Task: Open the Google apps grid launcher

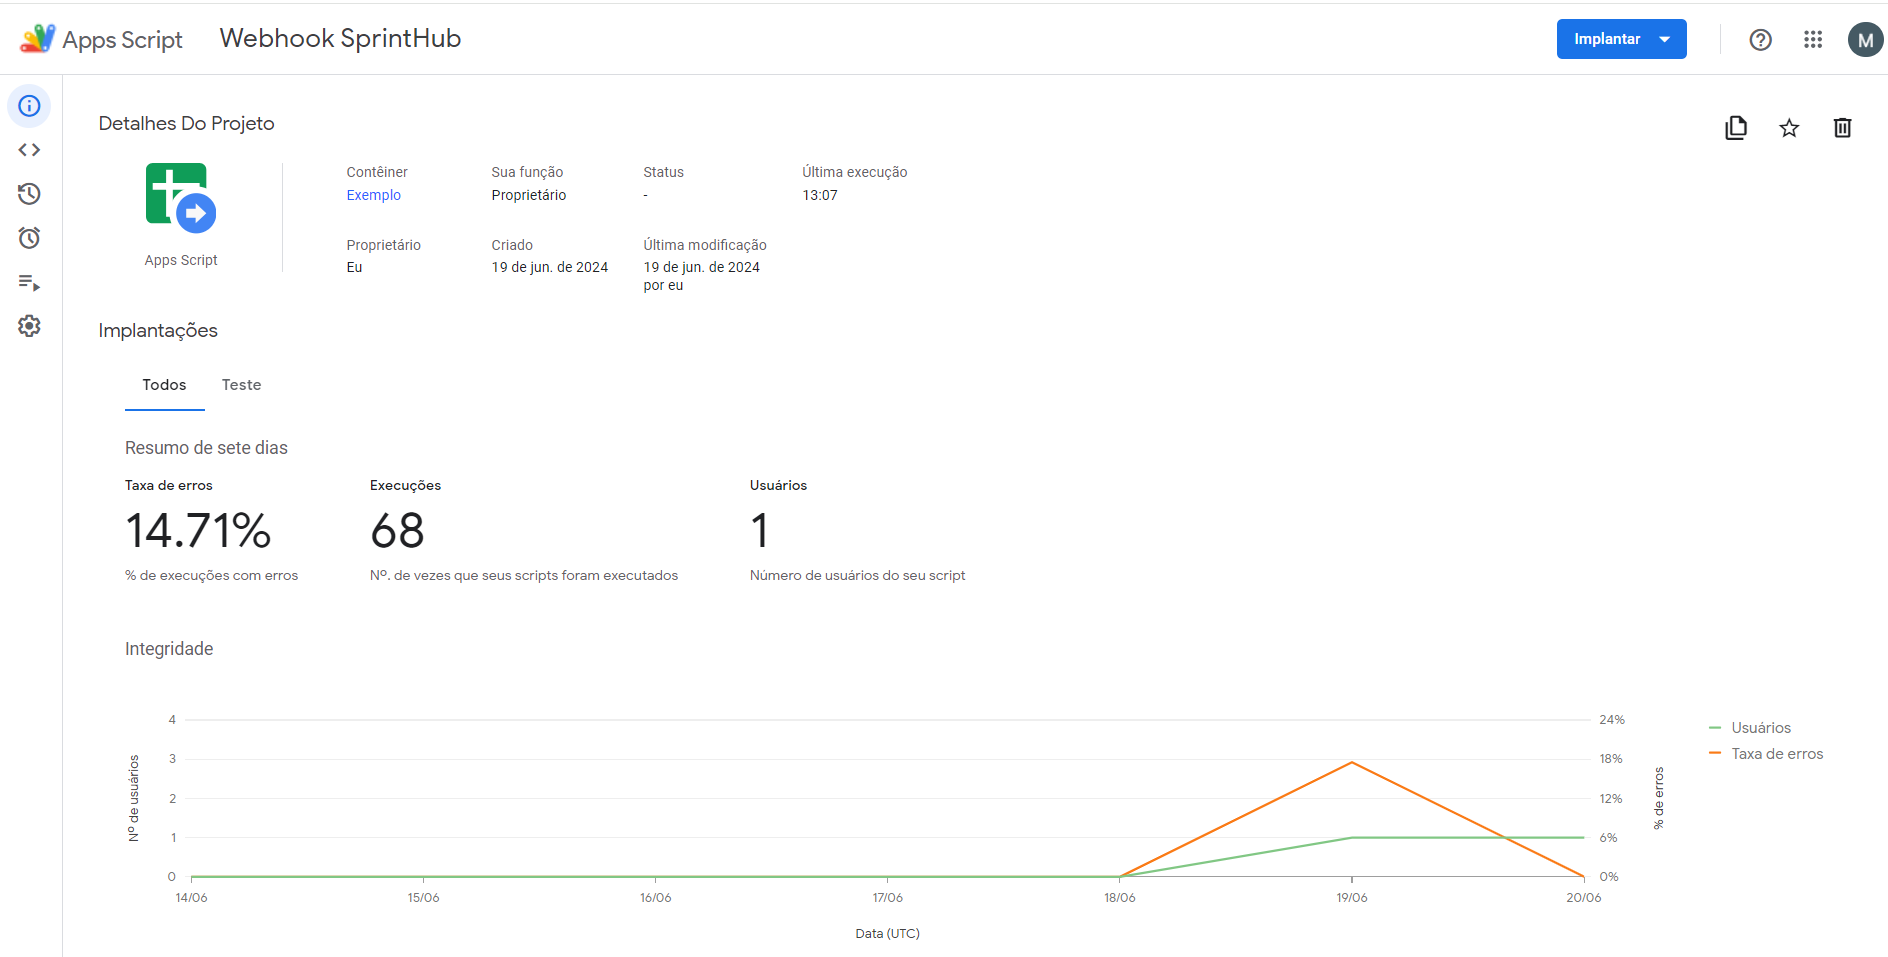Action: click(1813, 39)
